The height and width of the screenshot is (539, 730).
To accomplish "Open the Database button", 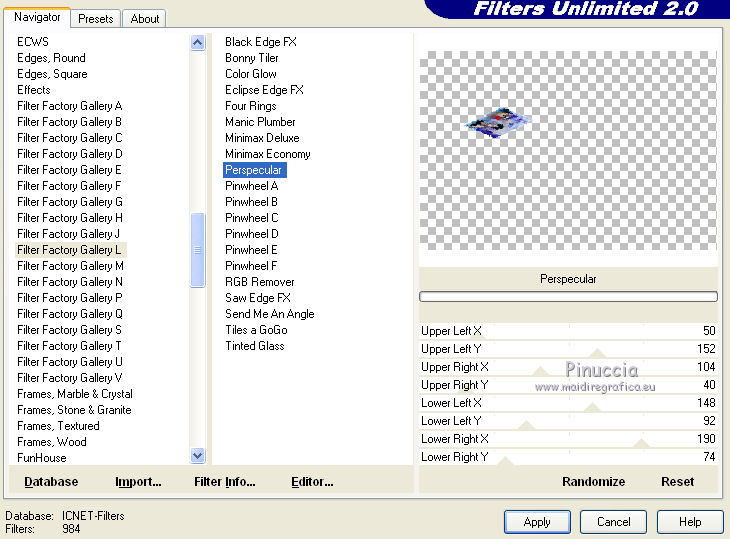I will pos(51,481).
